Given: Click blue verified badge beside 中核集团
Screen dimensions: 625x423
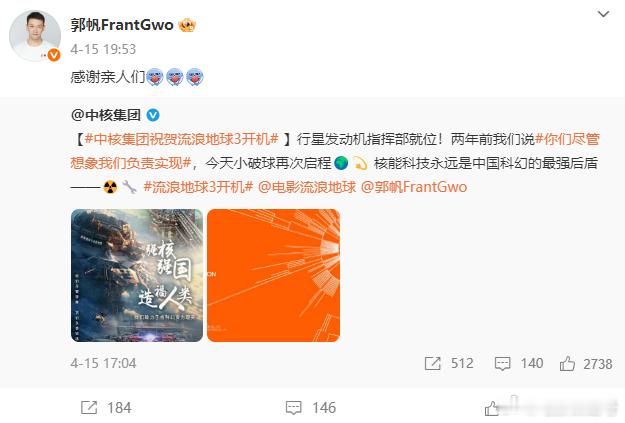Looking at the screenshot, I should 153,115.
